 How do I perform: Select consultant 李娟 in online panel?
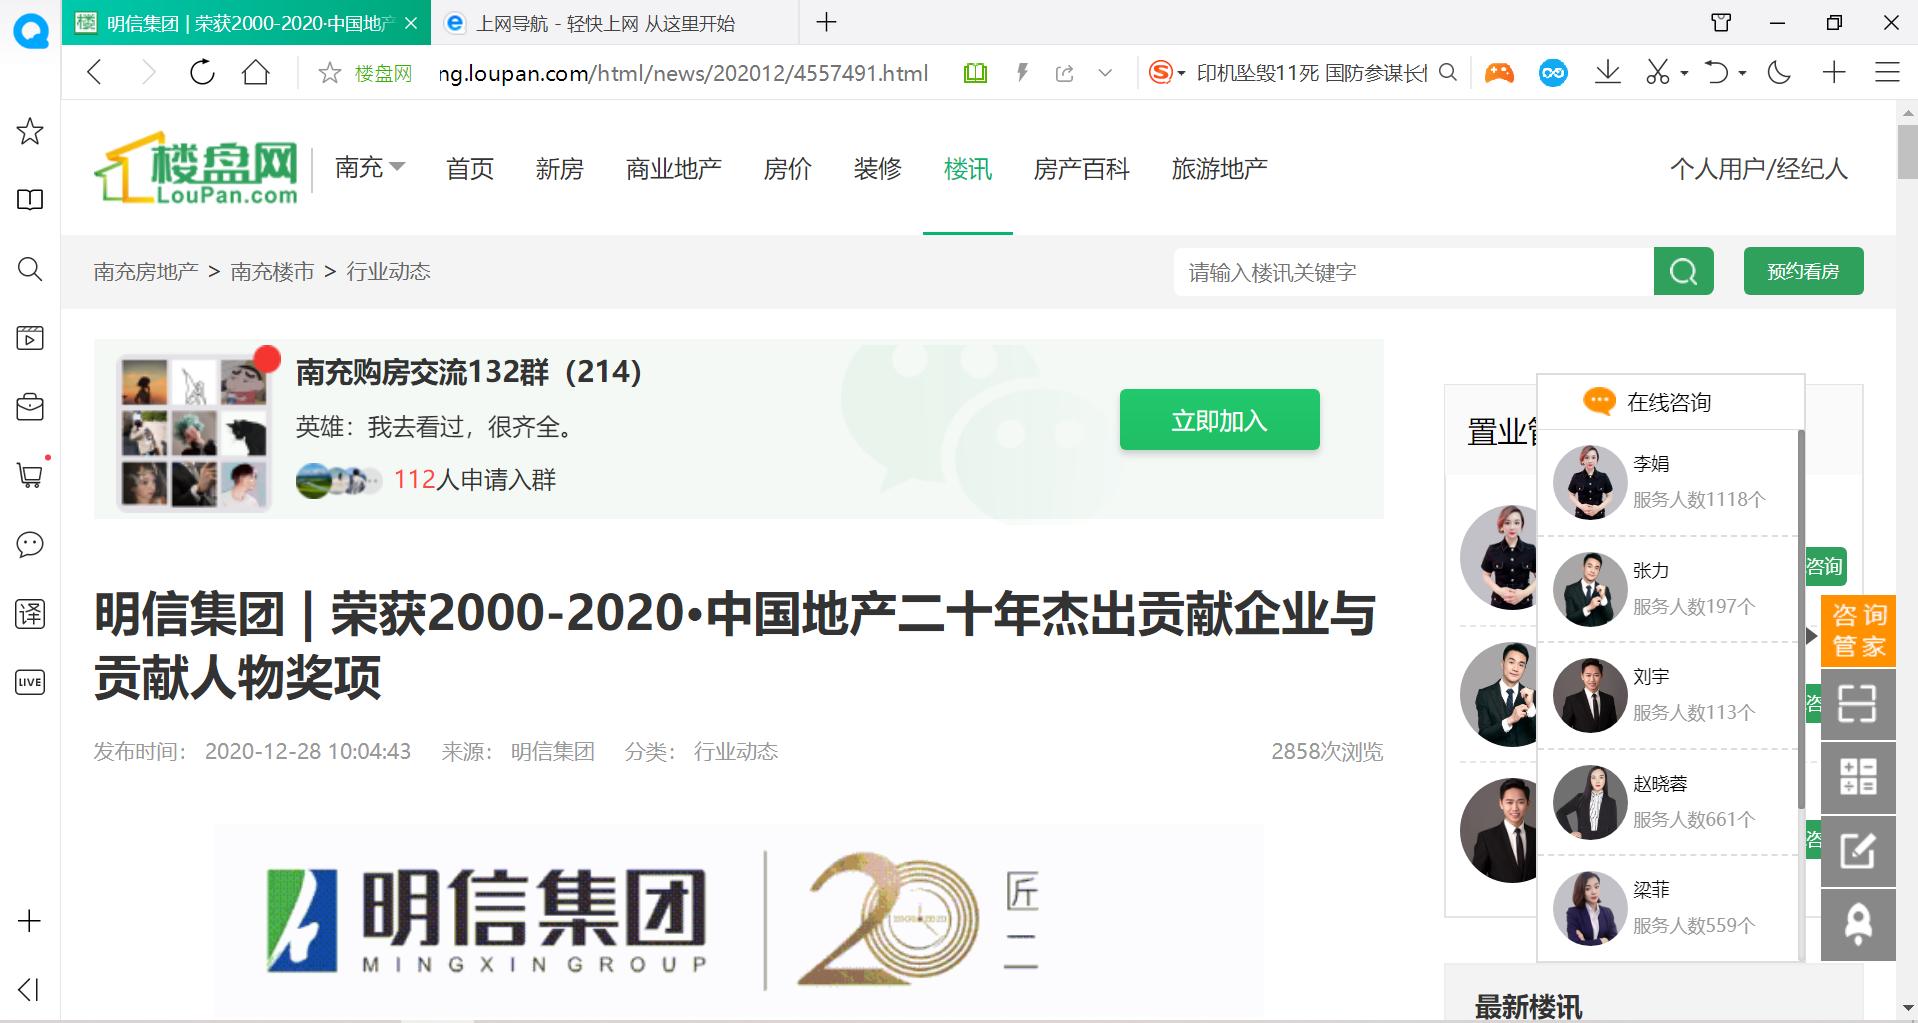pos(1667,482)
